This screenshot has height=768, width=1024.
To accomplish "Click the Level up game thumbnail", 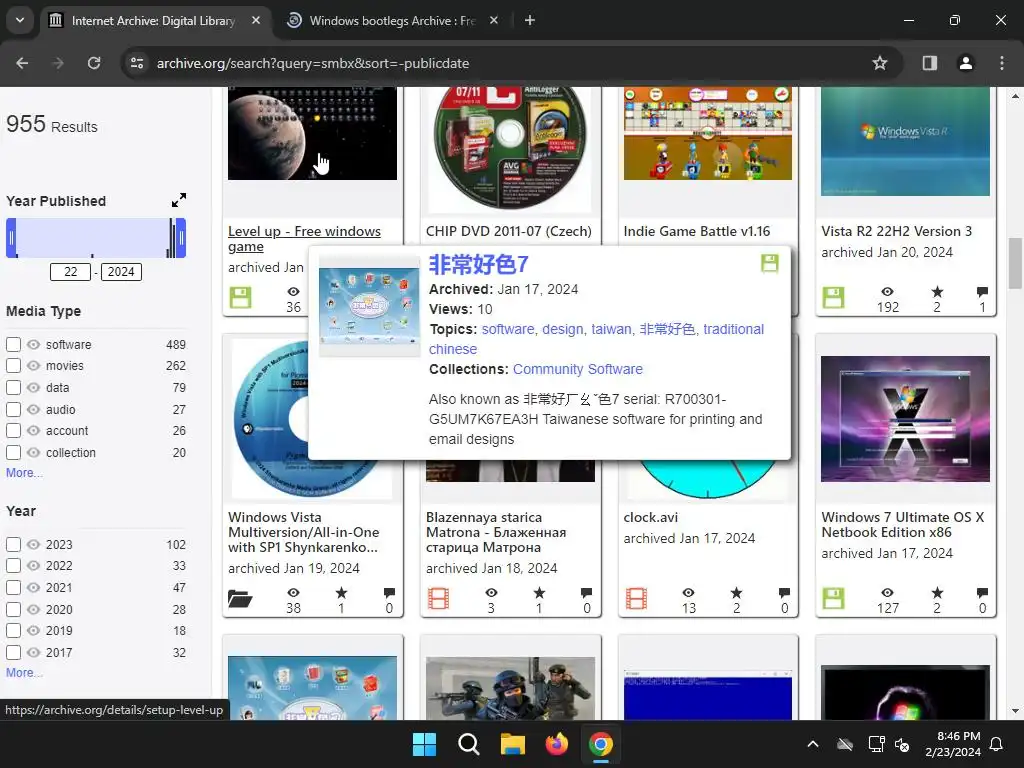I will [312, 133].
